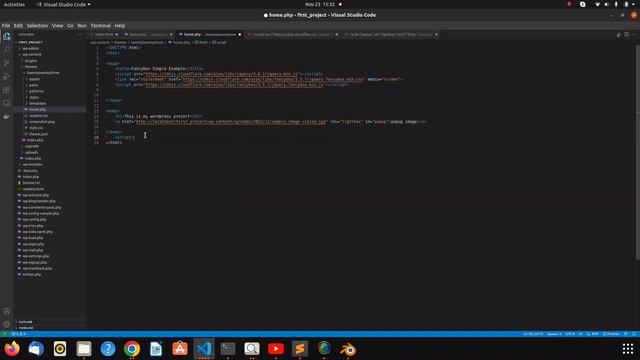640x360 pixels.
Task: Open the Help menu
Action: (120, 26)
